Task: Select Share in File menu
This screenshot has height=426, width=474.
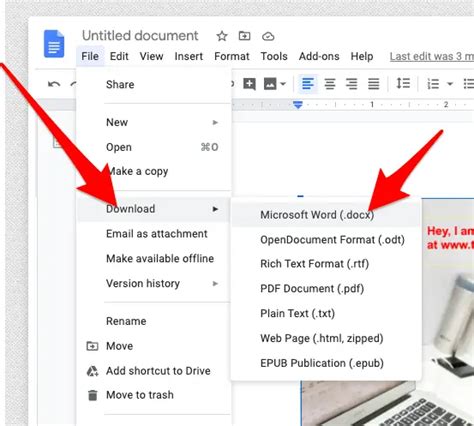Action: (153, 85)
